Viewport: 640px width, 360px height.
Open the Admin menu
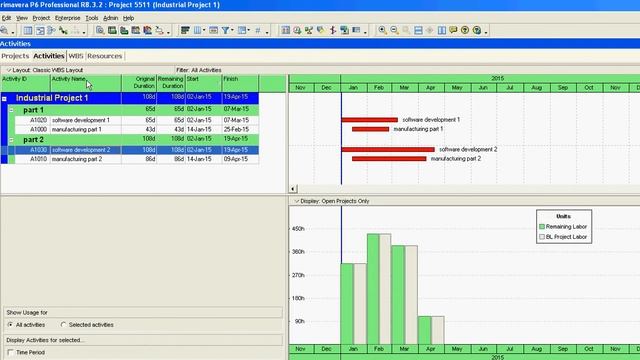point(110,18)
